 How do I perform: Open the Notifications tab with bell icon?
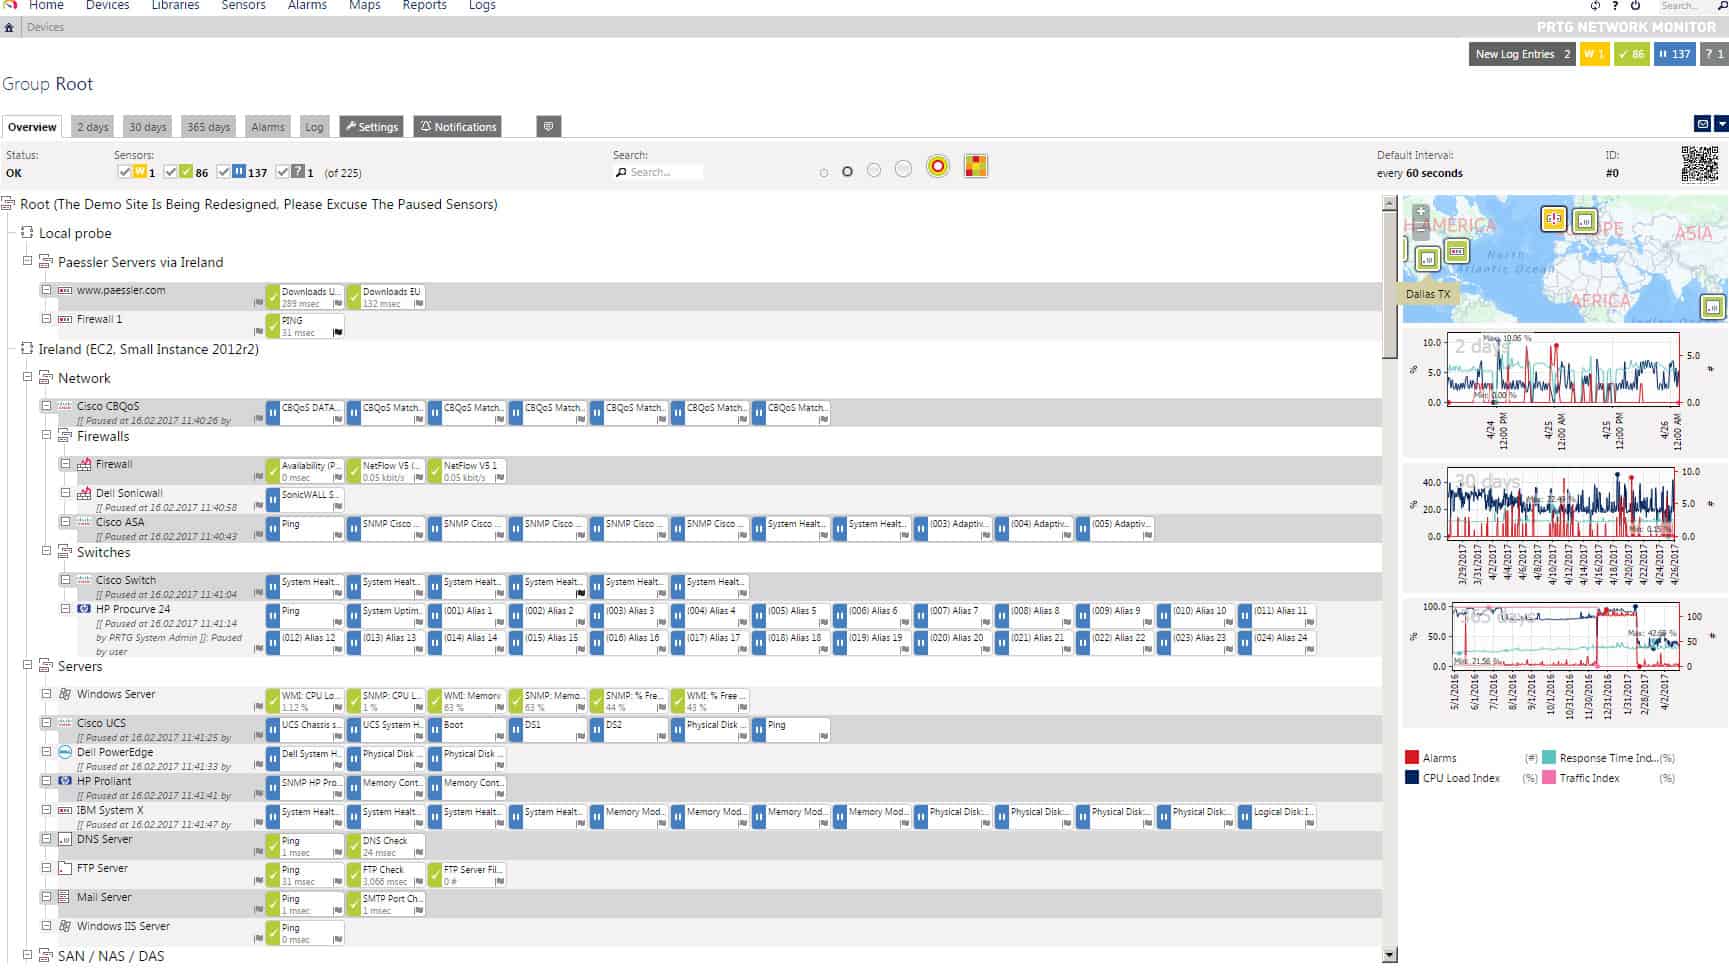[x=457, y=127]
